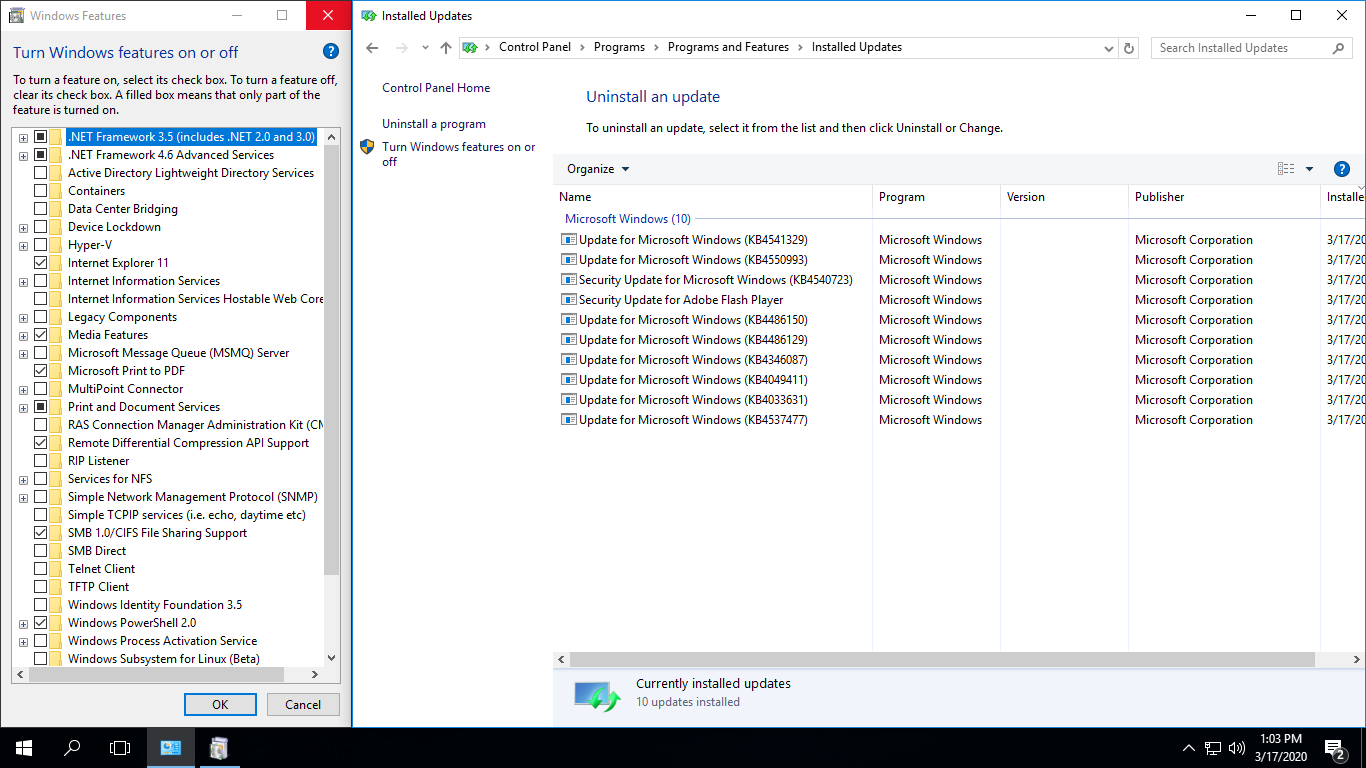Click the icon of update KB4541329
Screen dimensions: 1366x768
568,240
